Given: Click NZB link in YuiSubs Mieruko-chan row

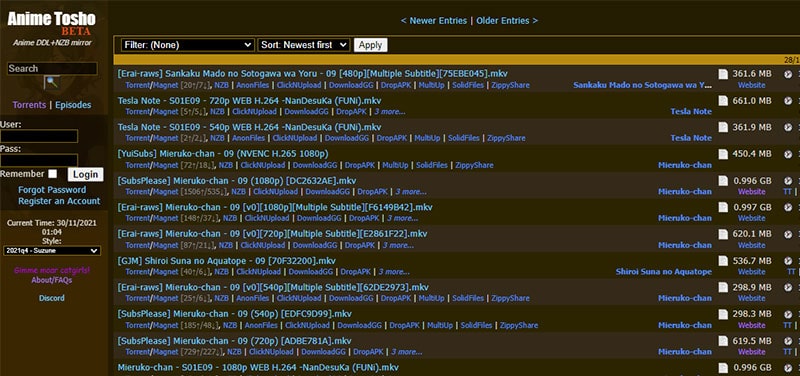Looking at the screenshot, I should 226,165.
